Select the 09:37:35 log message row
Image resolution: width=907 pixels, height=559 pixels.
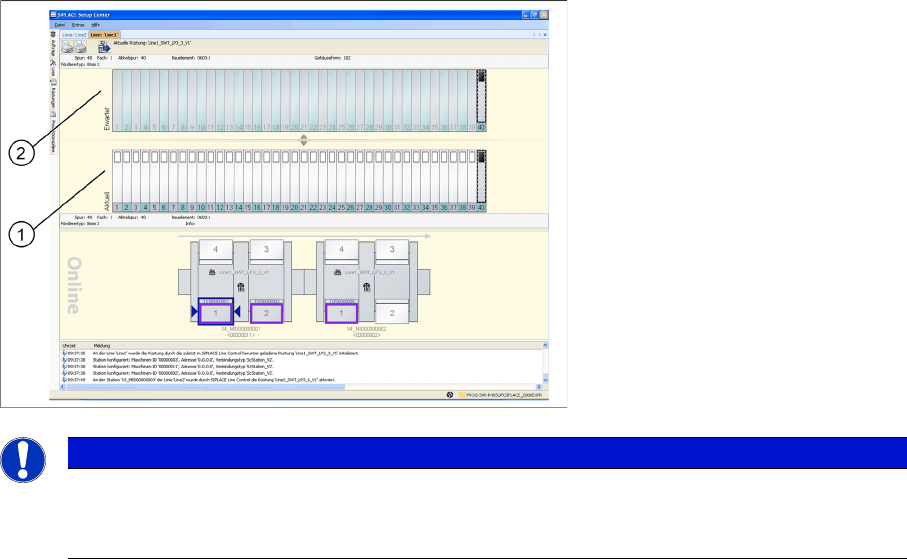pyautogui.click(x=301, y=353)
